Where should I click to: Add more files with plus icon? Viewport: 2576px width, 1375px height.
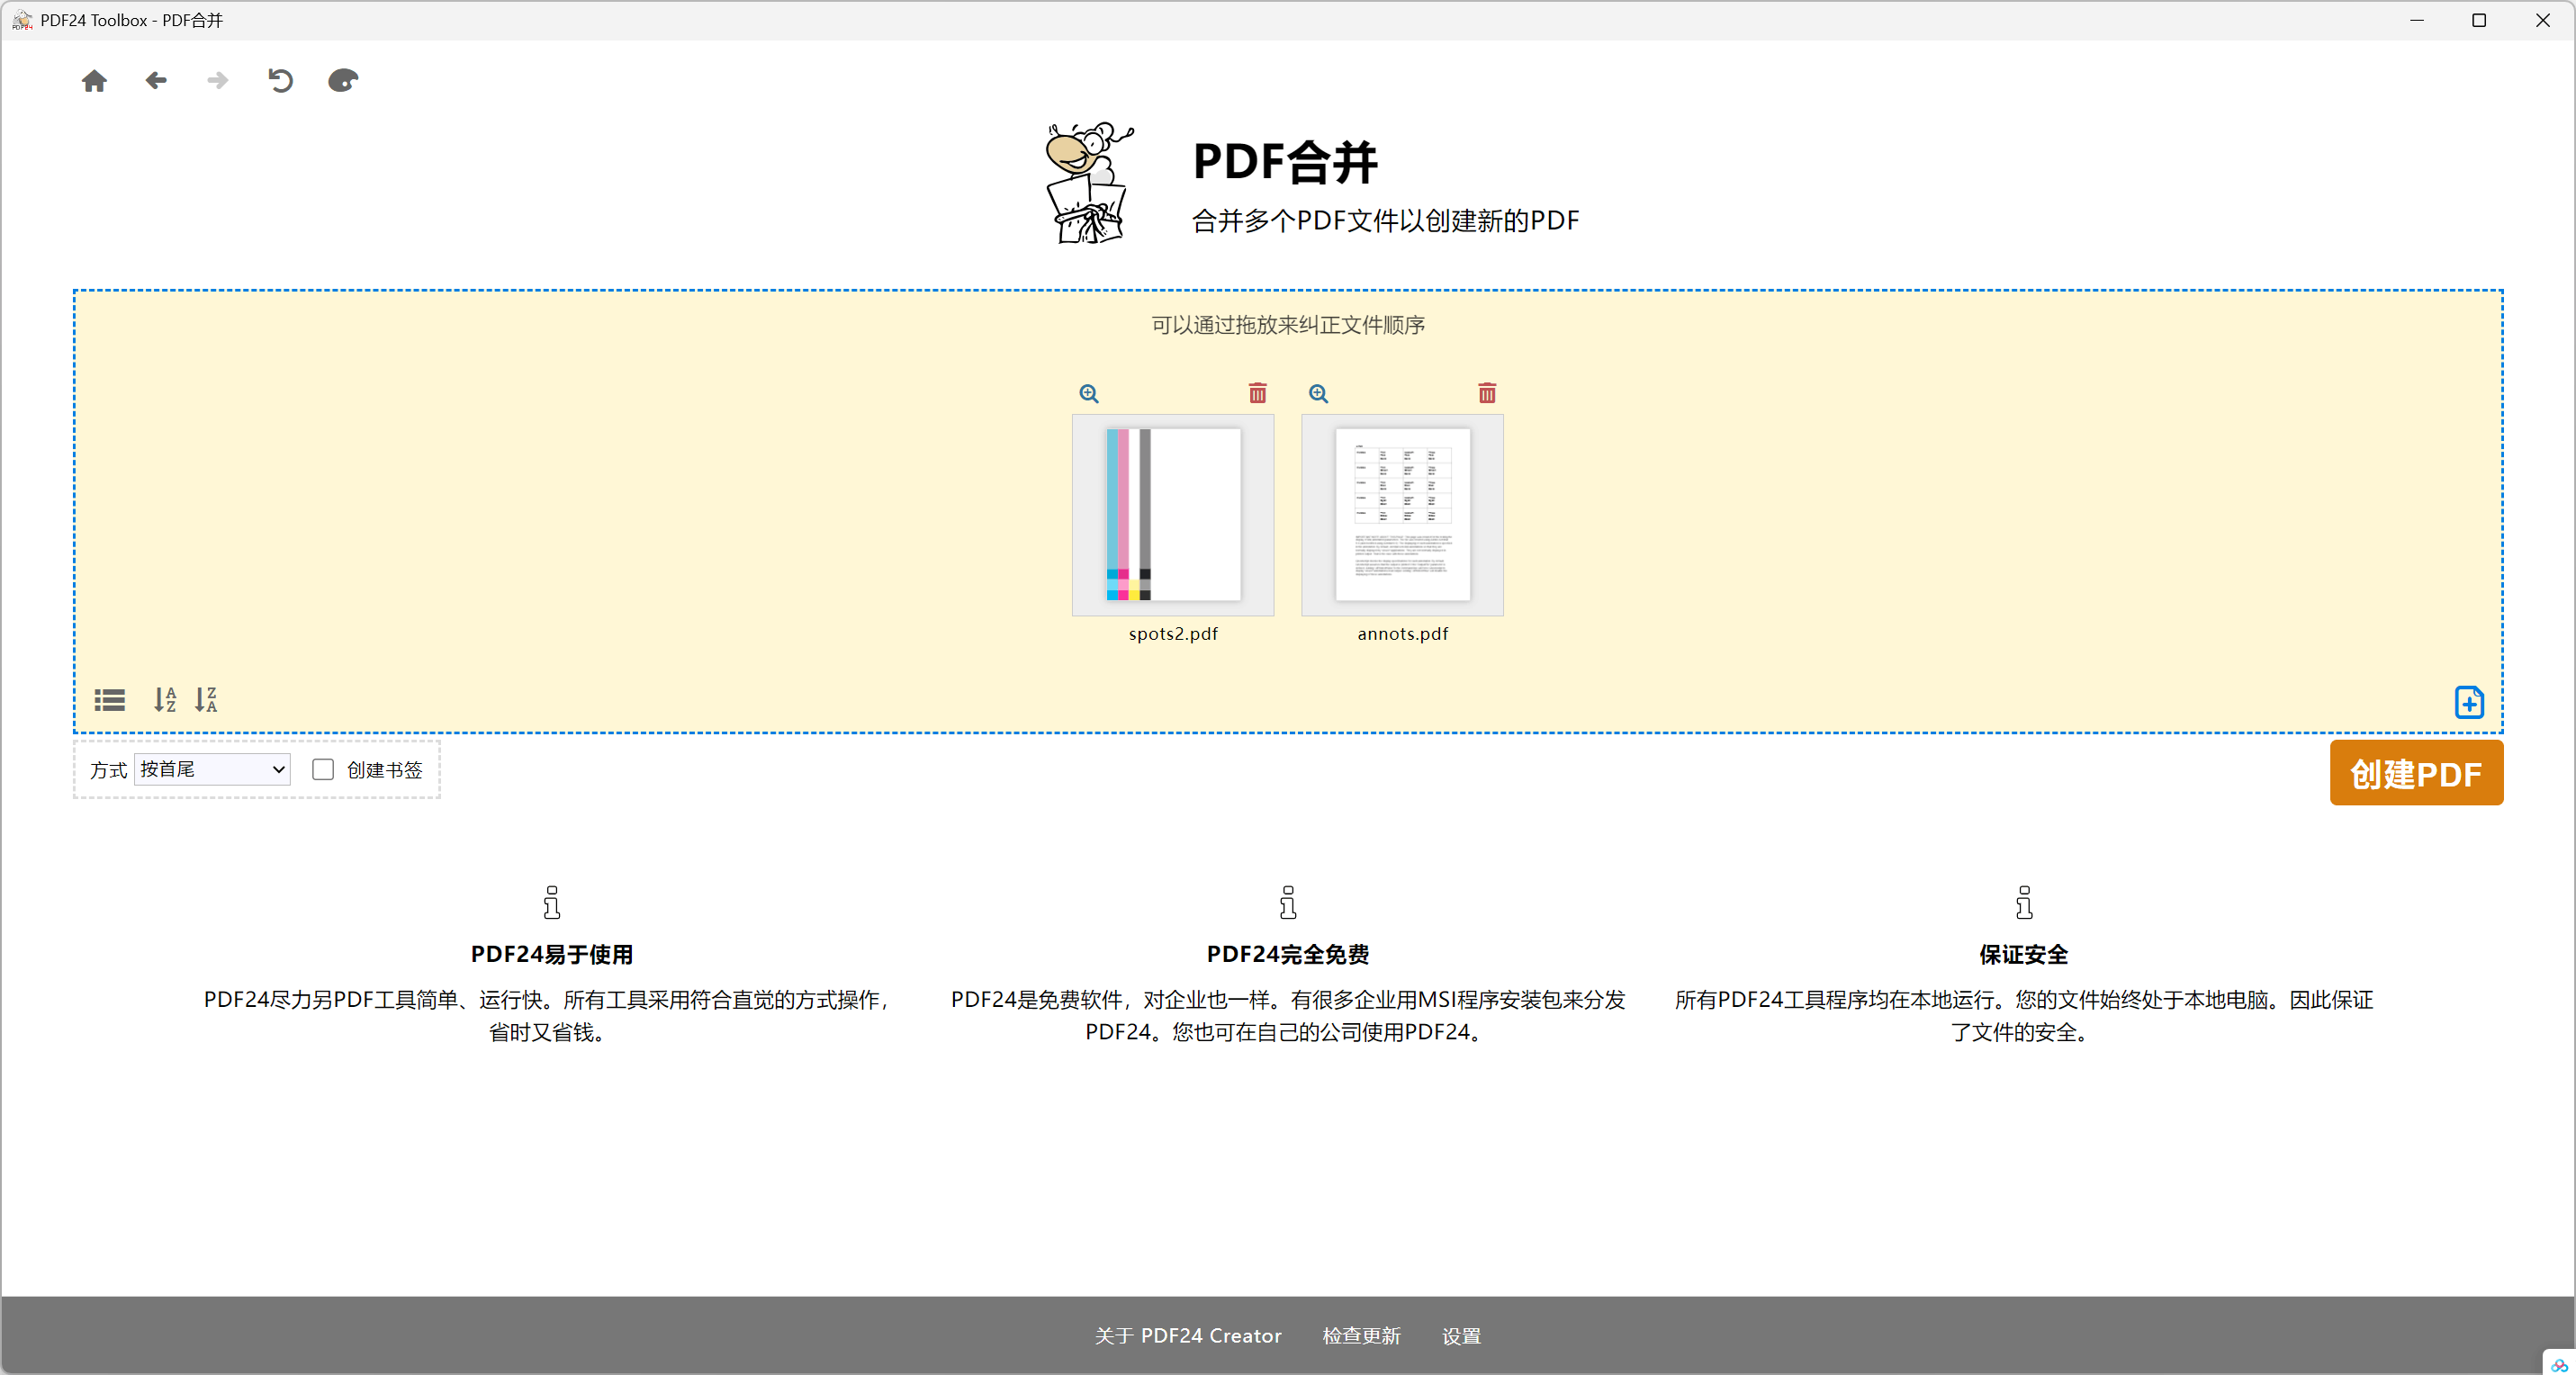pyautogui.click(x=2469, y=702)
